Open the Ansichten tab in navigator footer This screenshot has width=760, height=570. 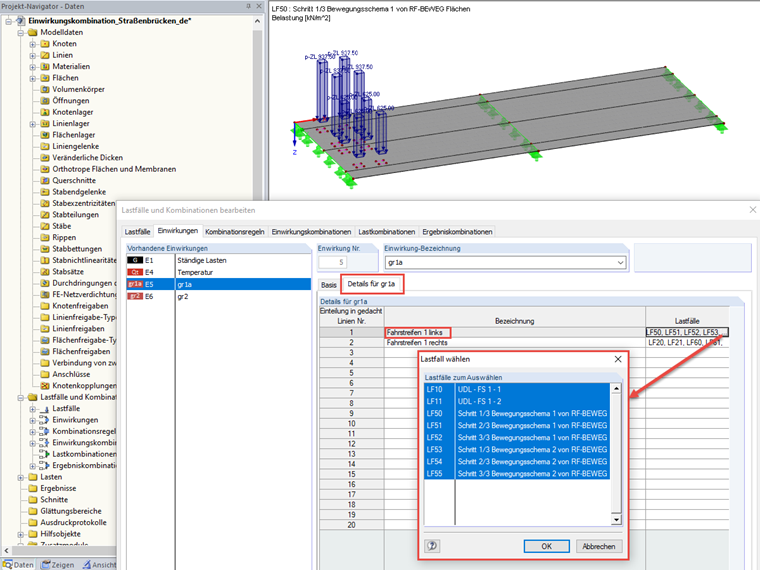pos(99,565)
